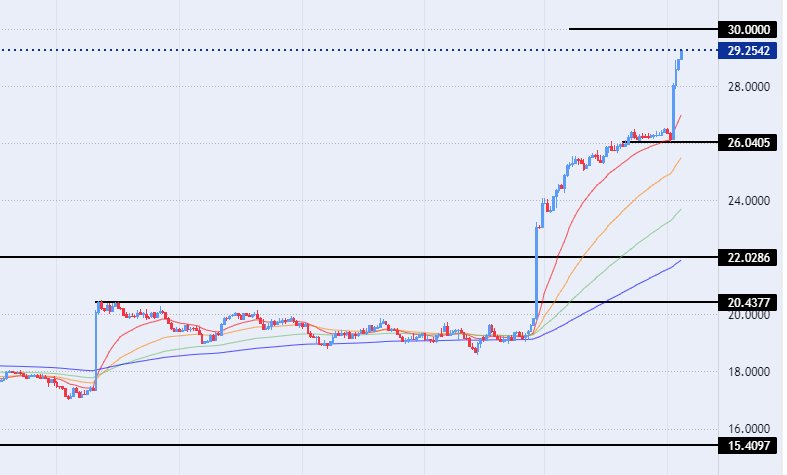Select the blue 29.2542 current price label
The height and width of the screenshot is (475, 787).
pyautogui.click(x=749, y=50)
